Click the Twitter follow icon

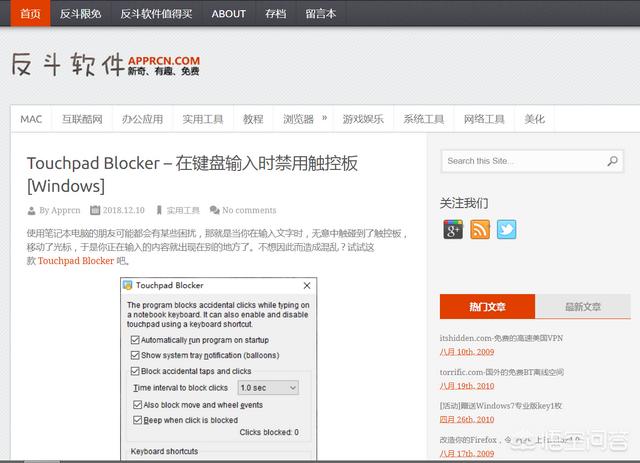pyautogui.click(x=507, y=230)
